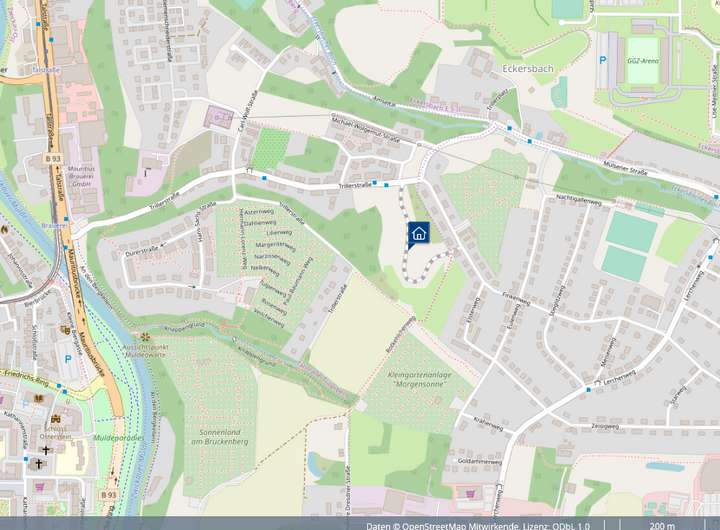720x530 pixels.
Task: Click the parking icon near Kleine Berggasse
Action: (68, 360)
